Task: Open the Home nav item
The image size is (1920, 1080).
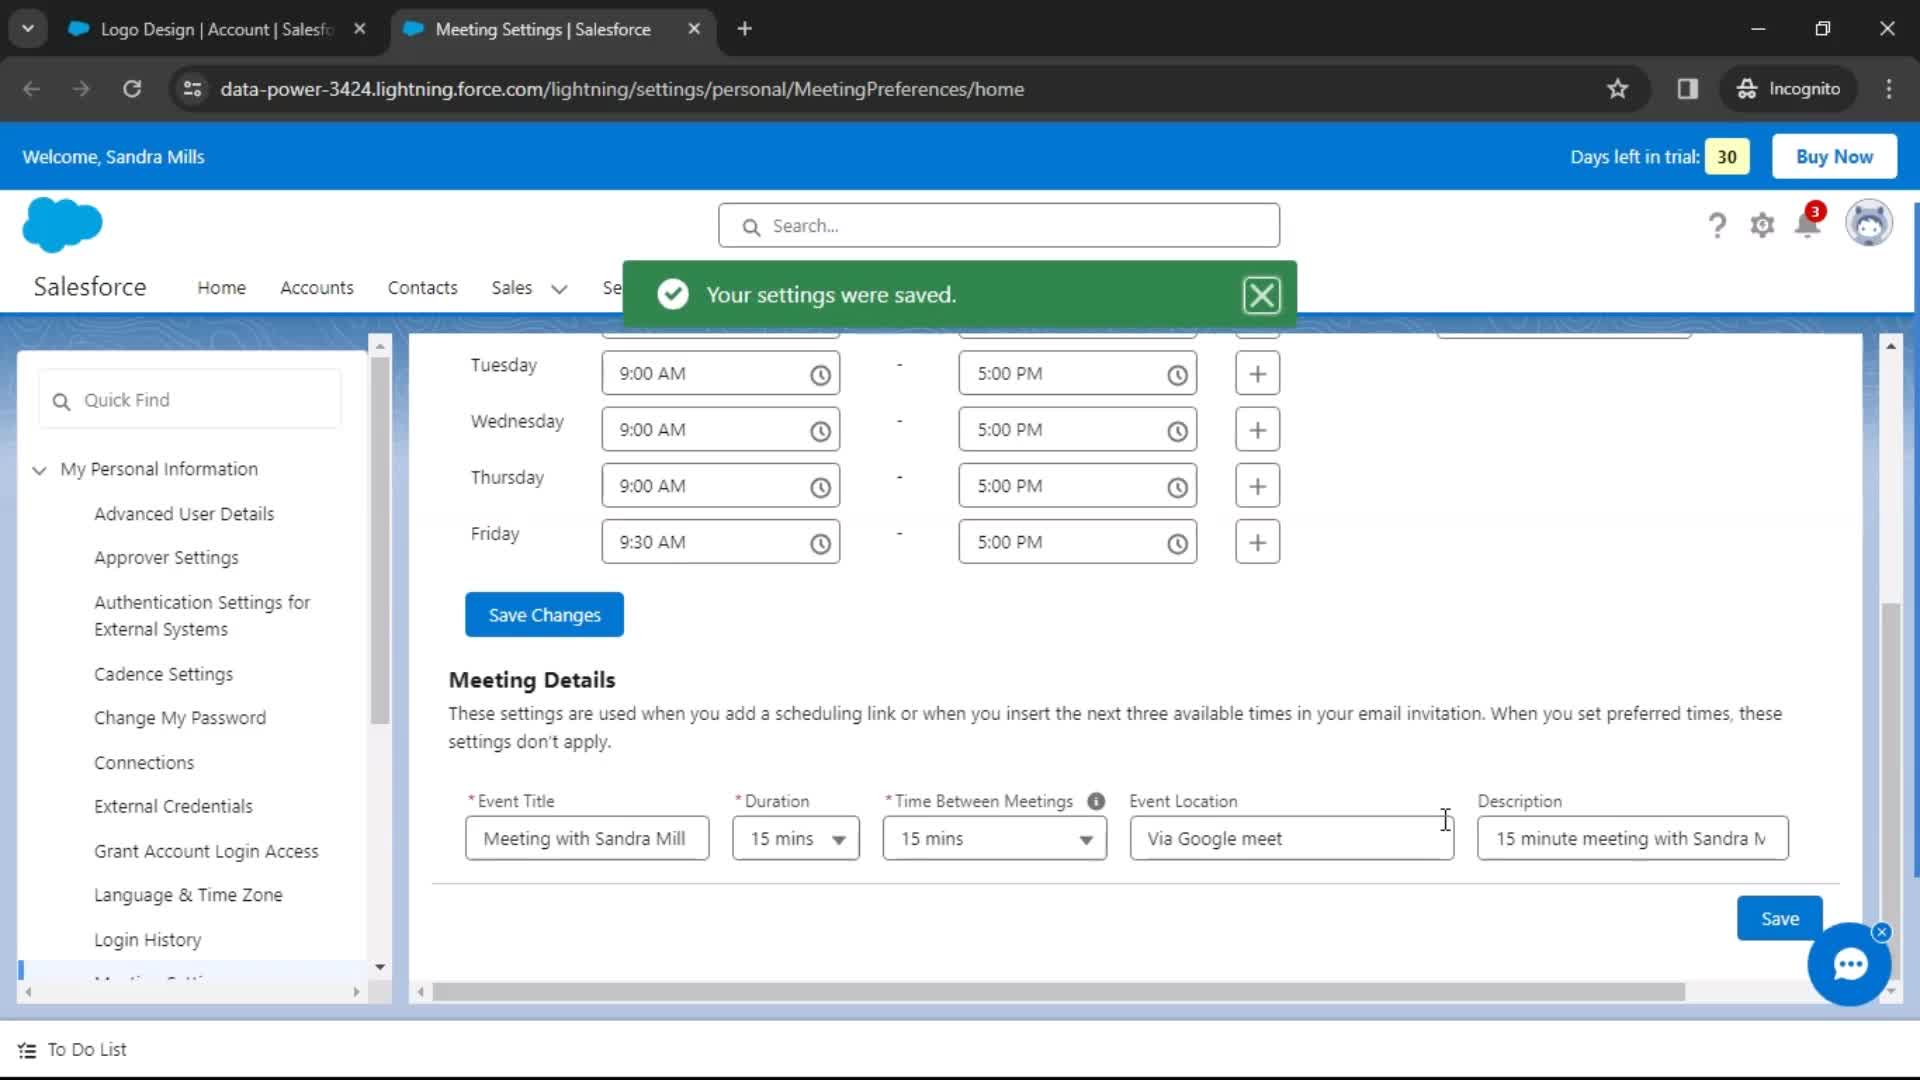Action: coord(221,288)
